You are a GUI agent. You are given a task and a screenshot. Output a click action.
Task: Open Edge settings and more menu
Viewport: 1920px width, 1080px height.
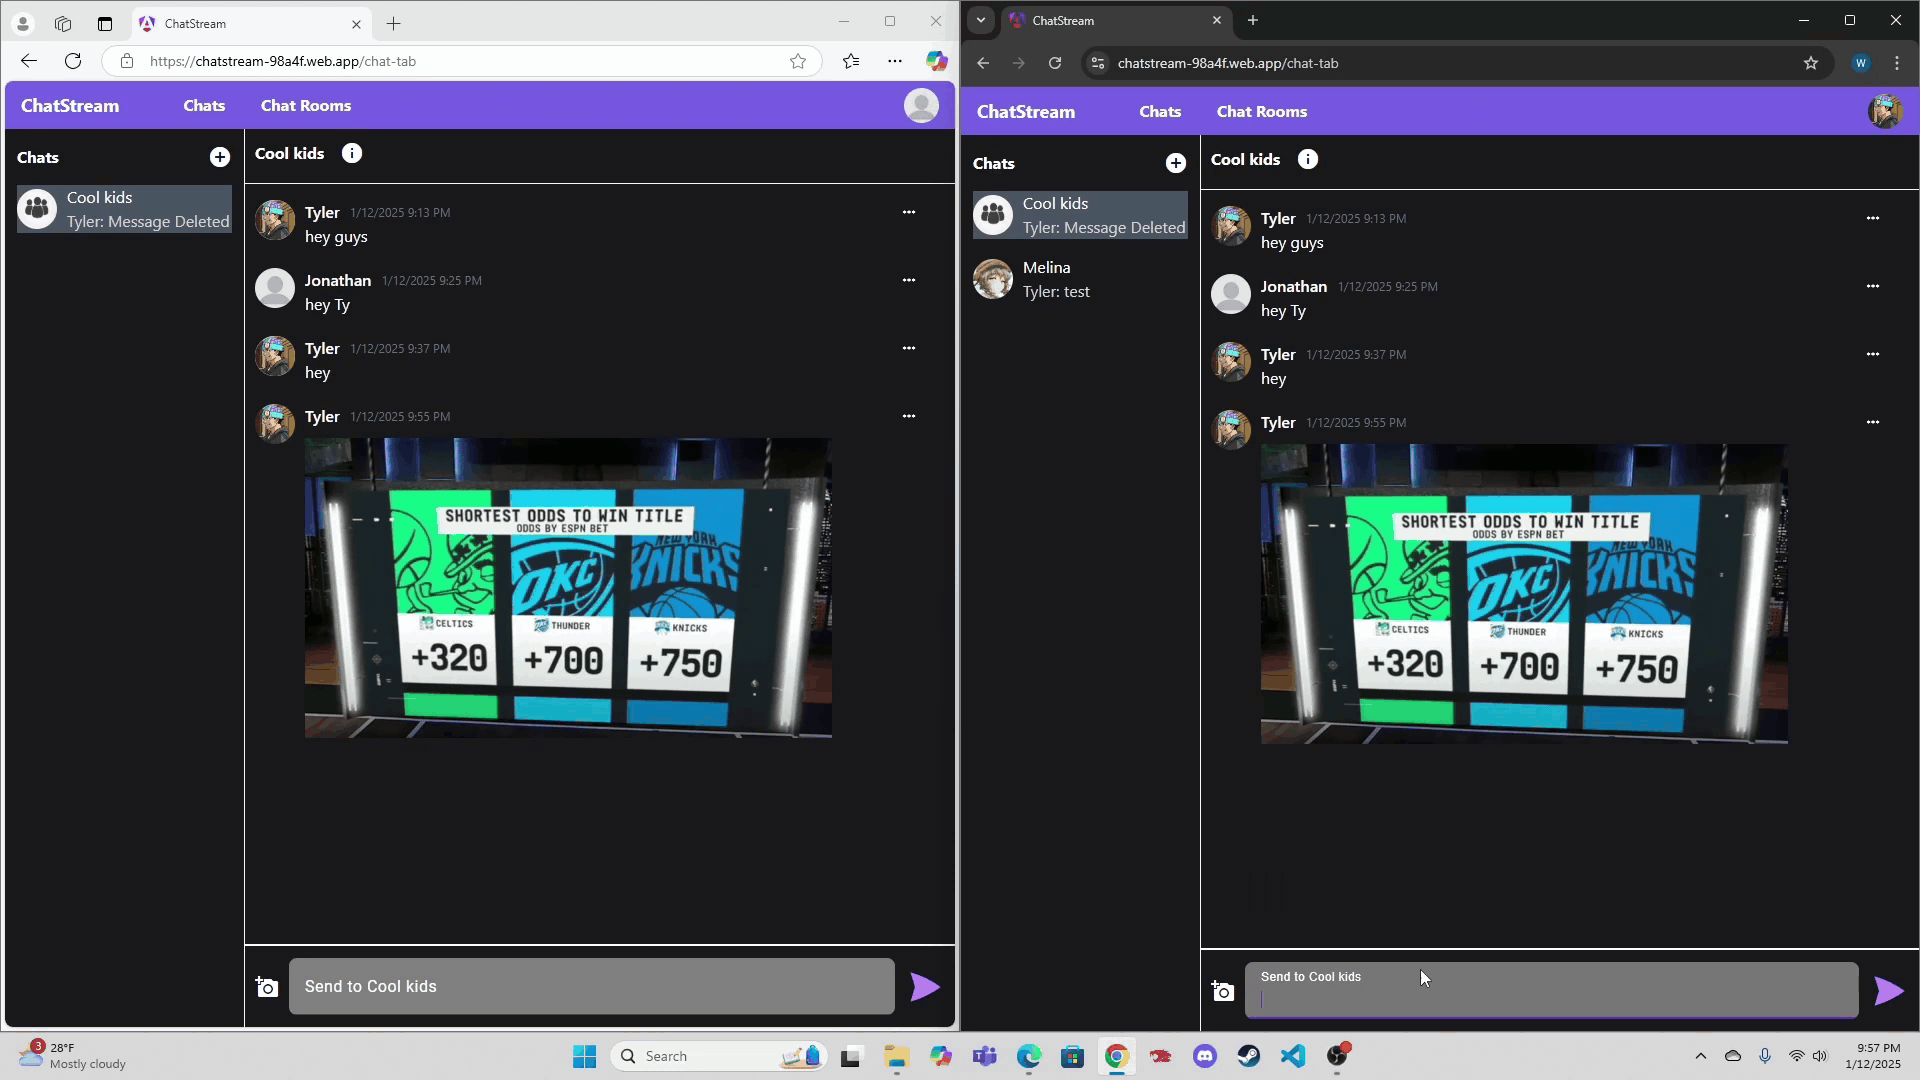895,61
